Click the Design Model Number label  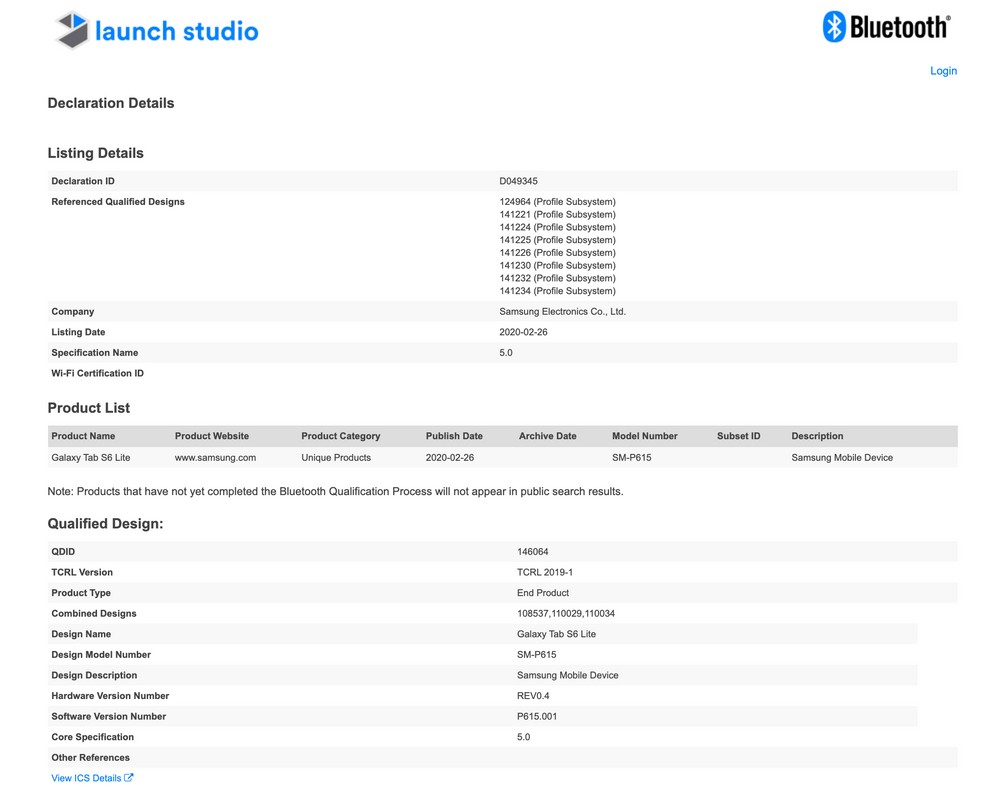(x=101, y=655)
